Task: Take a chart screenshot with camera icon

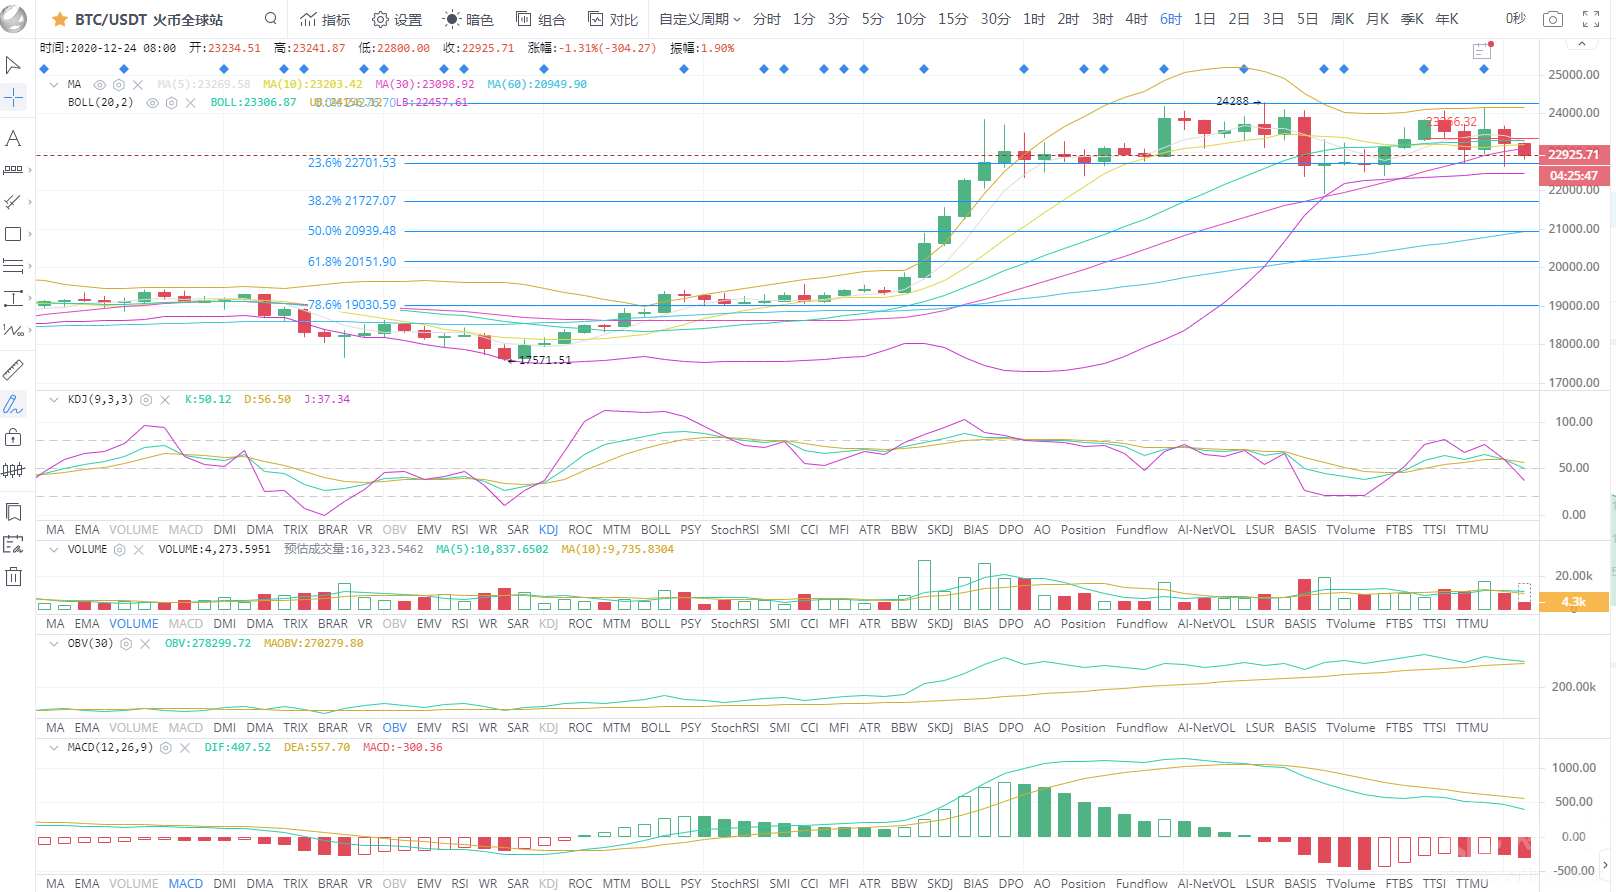Action: pyautogui.click(x=1552, y=19)
